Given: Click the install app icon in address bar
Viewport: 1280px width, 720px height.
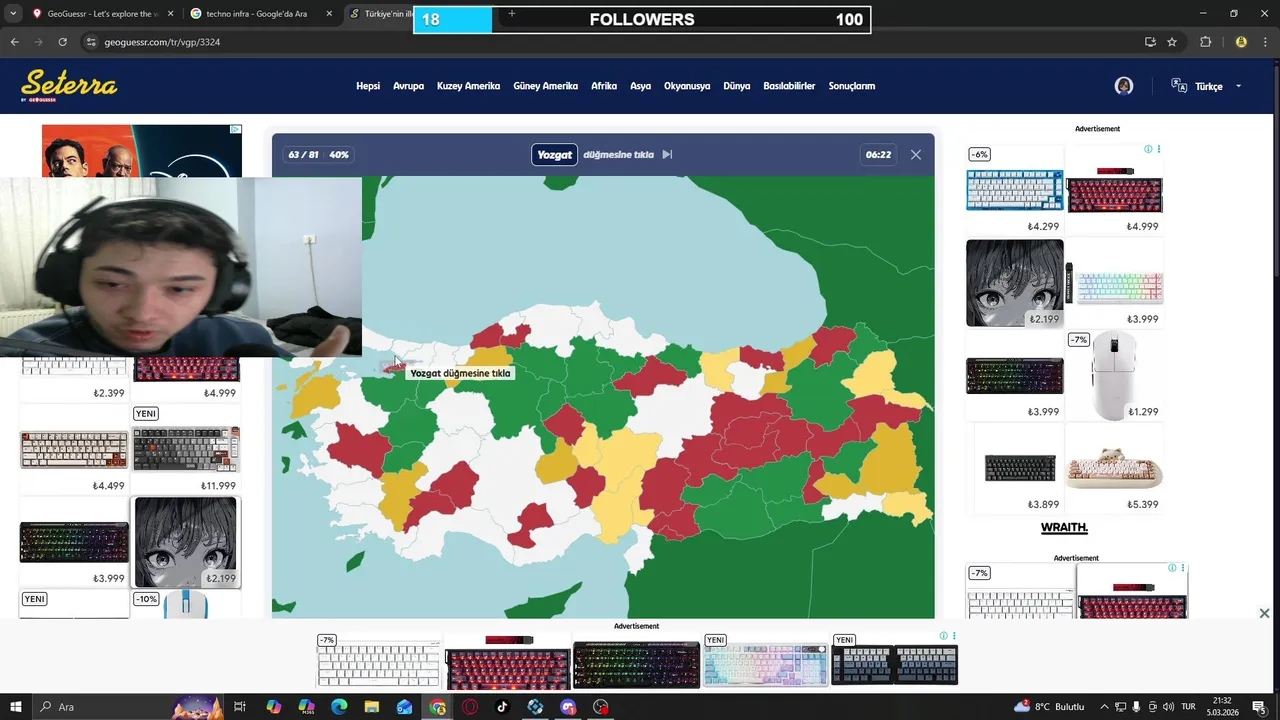Looking at the screenshot, I should pos(1150,42).
